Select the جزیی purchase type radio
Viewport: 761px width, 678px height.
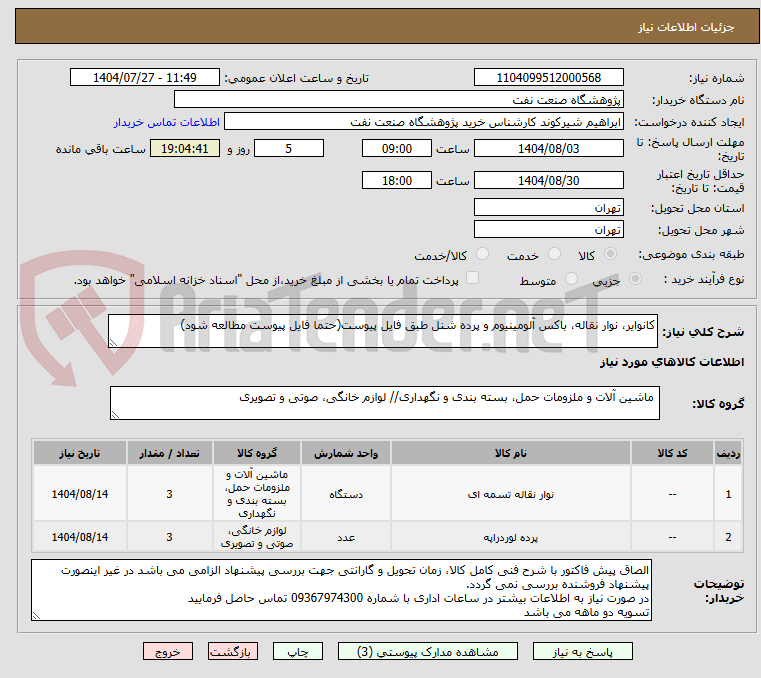635,279
